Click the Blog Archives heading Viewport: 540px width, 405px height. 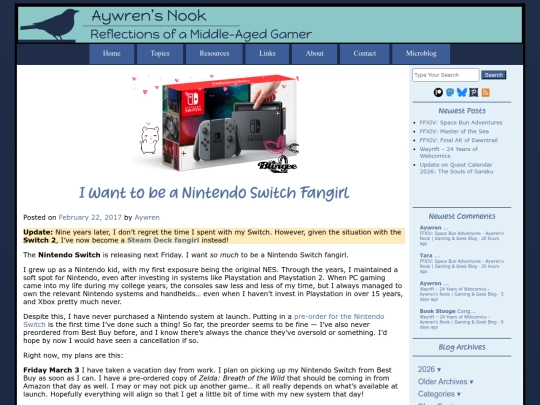pos(462,347)
